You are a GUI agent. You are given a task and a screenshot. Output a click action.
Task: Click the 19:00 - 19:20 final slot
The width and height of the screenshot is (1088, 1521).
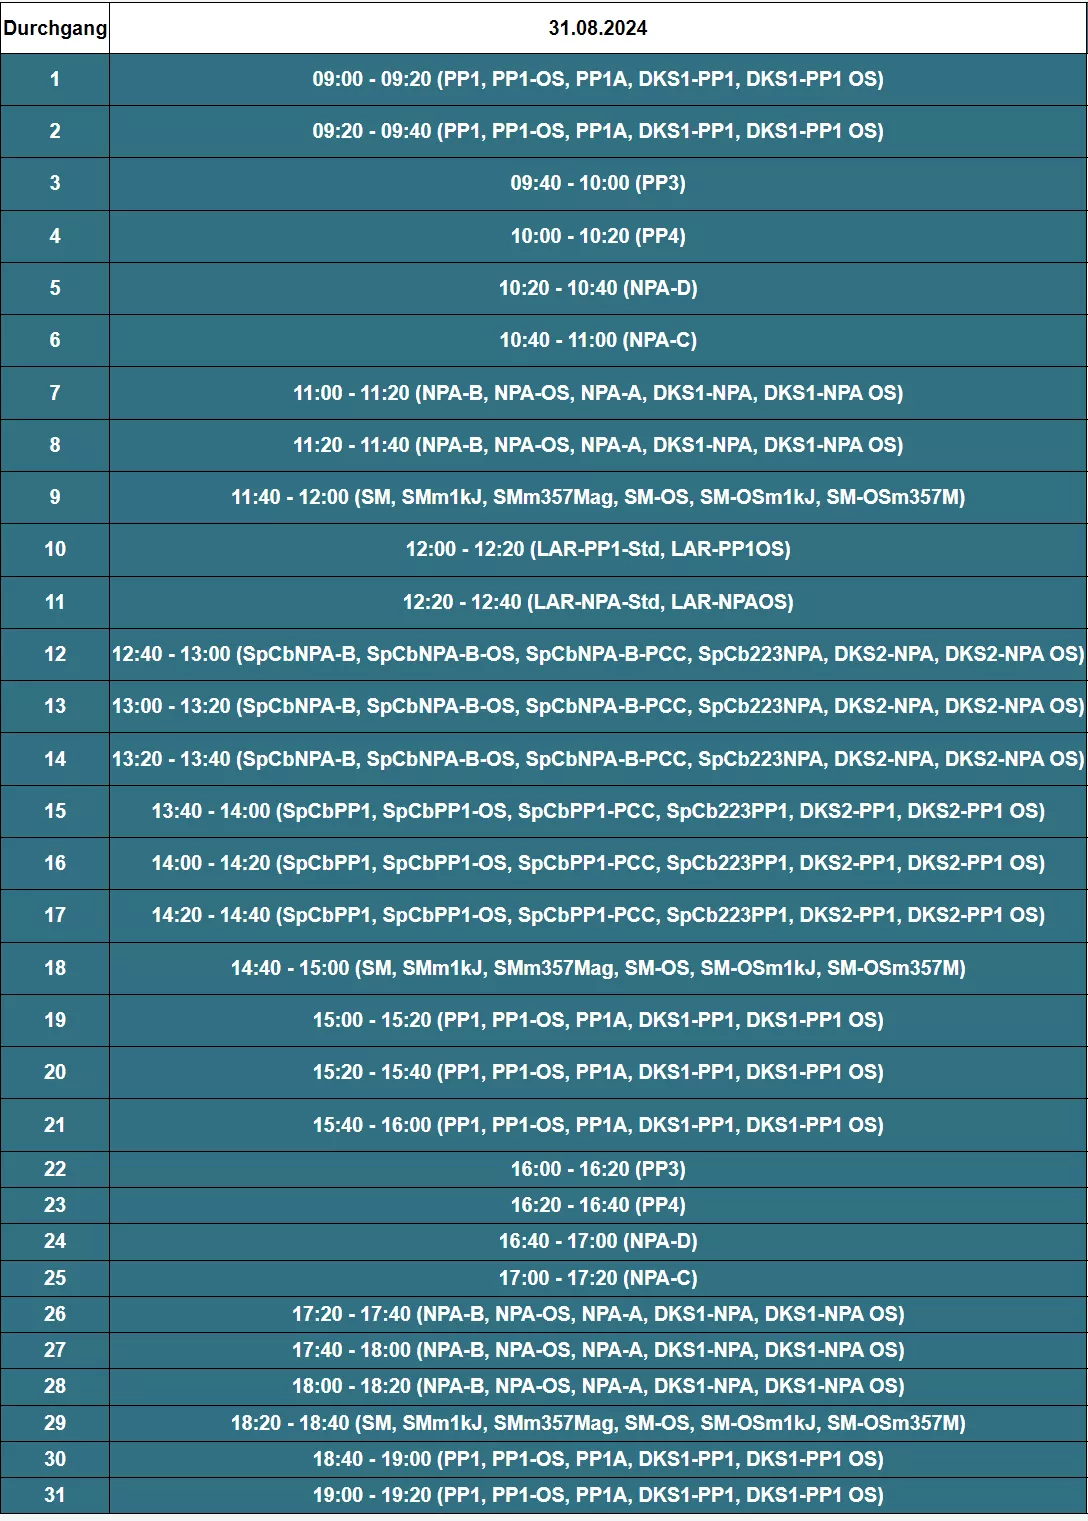(x=597, y=1495)
